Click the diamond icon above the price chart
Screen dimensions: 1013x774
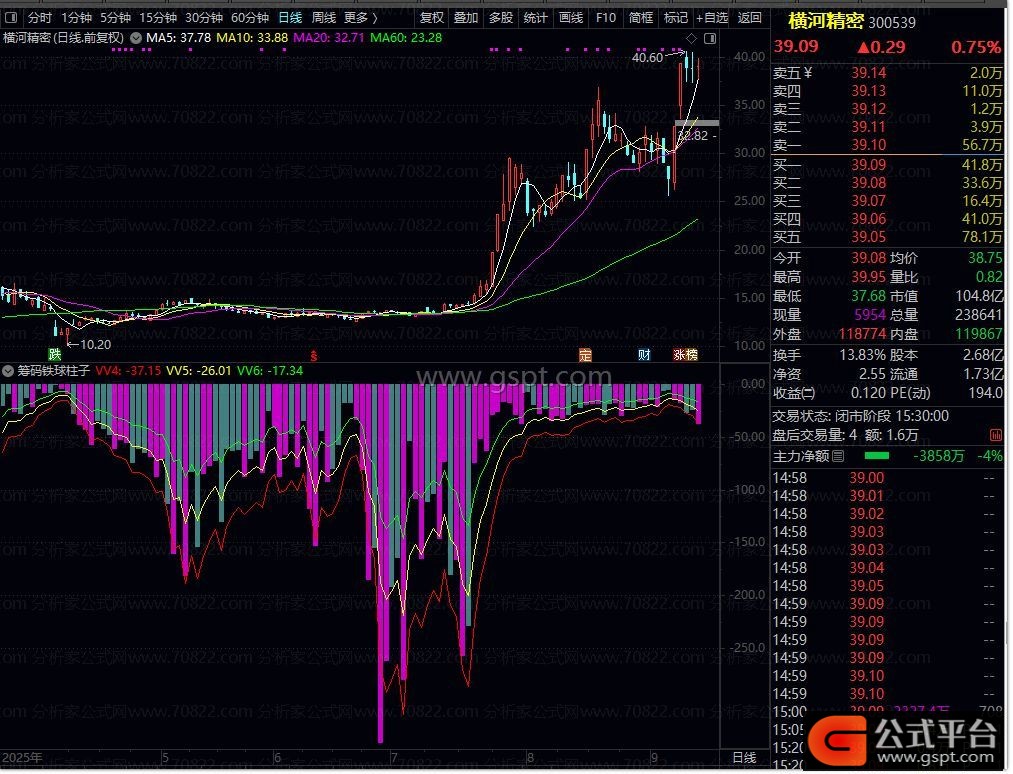pyautogui.click(x=691, y=38)
